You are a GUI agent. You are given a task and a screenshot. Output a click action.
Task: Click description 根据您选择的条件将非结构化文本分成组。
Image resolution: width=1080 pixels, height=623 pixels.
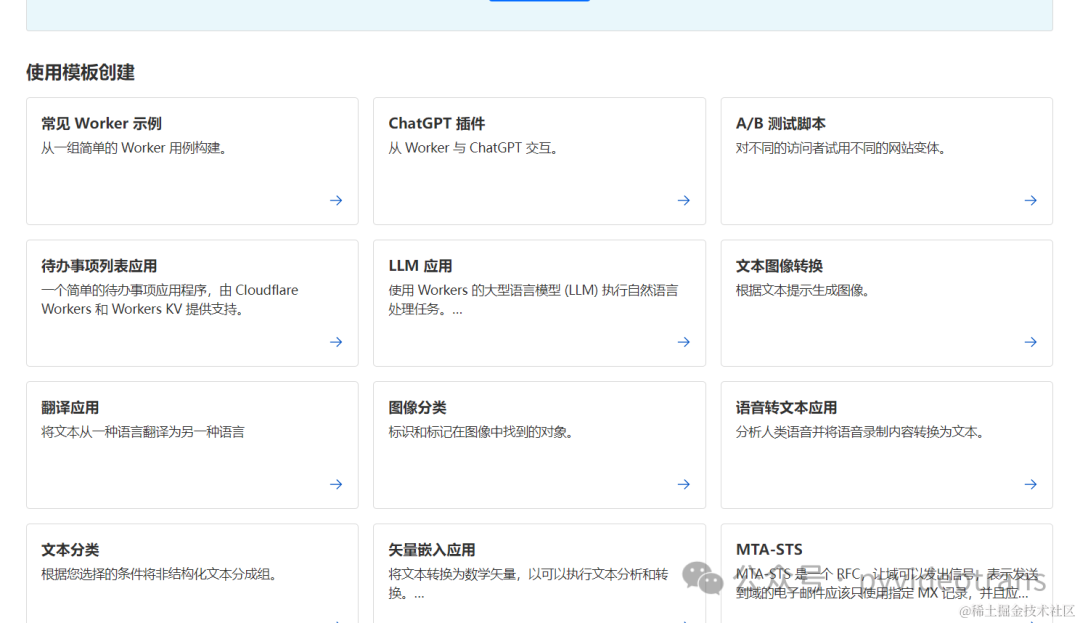point(159,574)
